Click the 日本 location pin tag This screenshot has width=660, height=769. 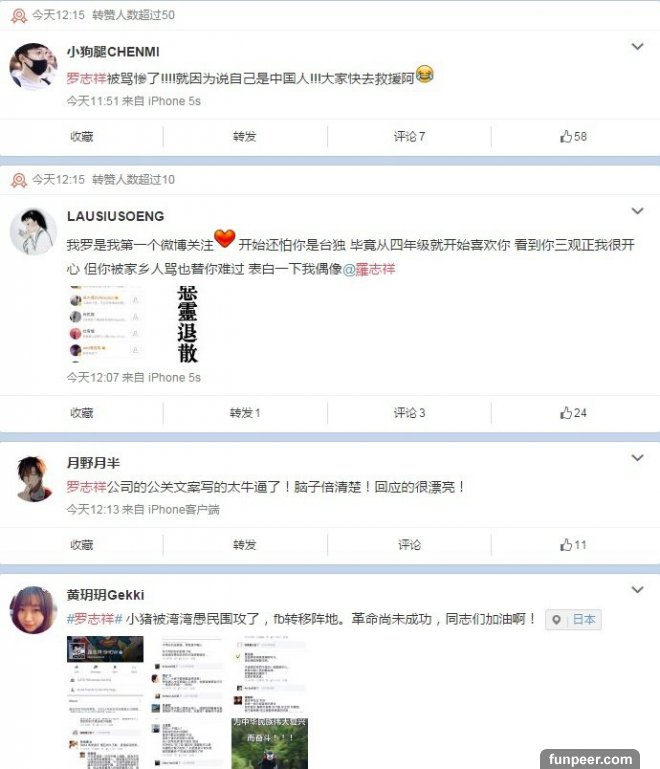coord(573,619)
